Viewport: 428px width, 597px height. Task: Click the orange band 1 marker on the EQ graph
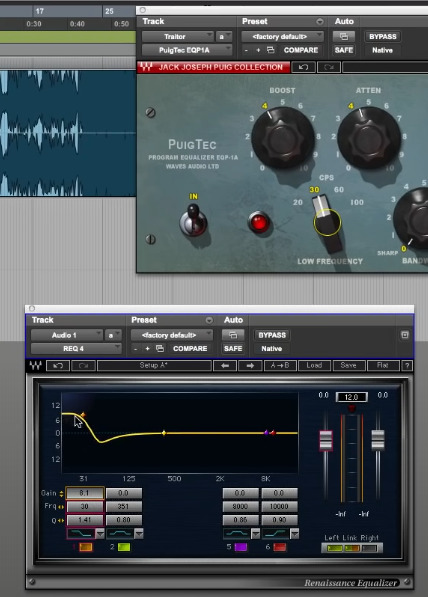coord(83,415)
